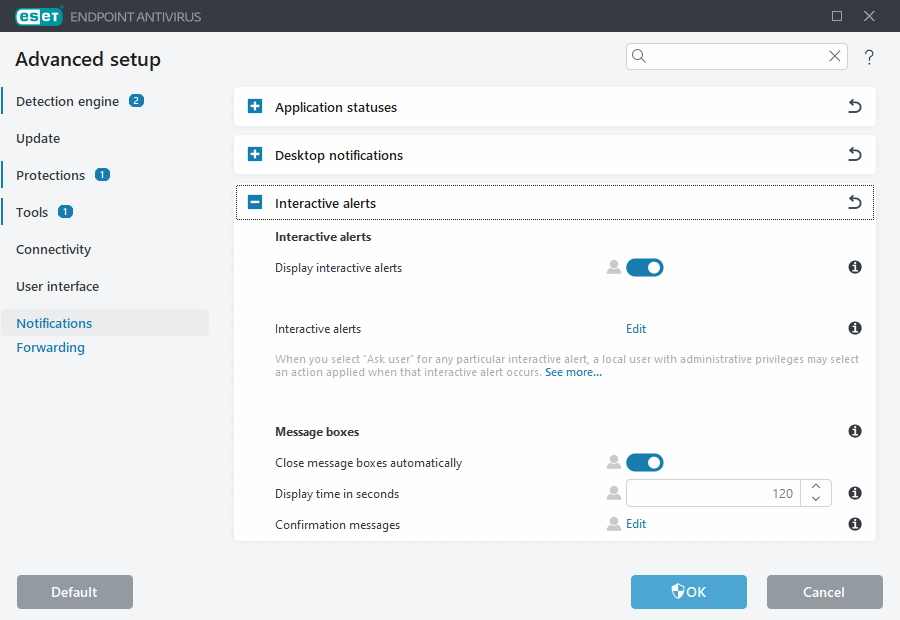Disable Display interactive alerts
Image resolution: width=900 pixels, height=620 pixels.
[644, 267]
